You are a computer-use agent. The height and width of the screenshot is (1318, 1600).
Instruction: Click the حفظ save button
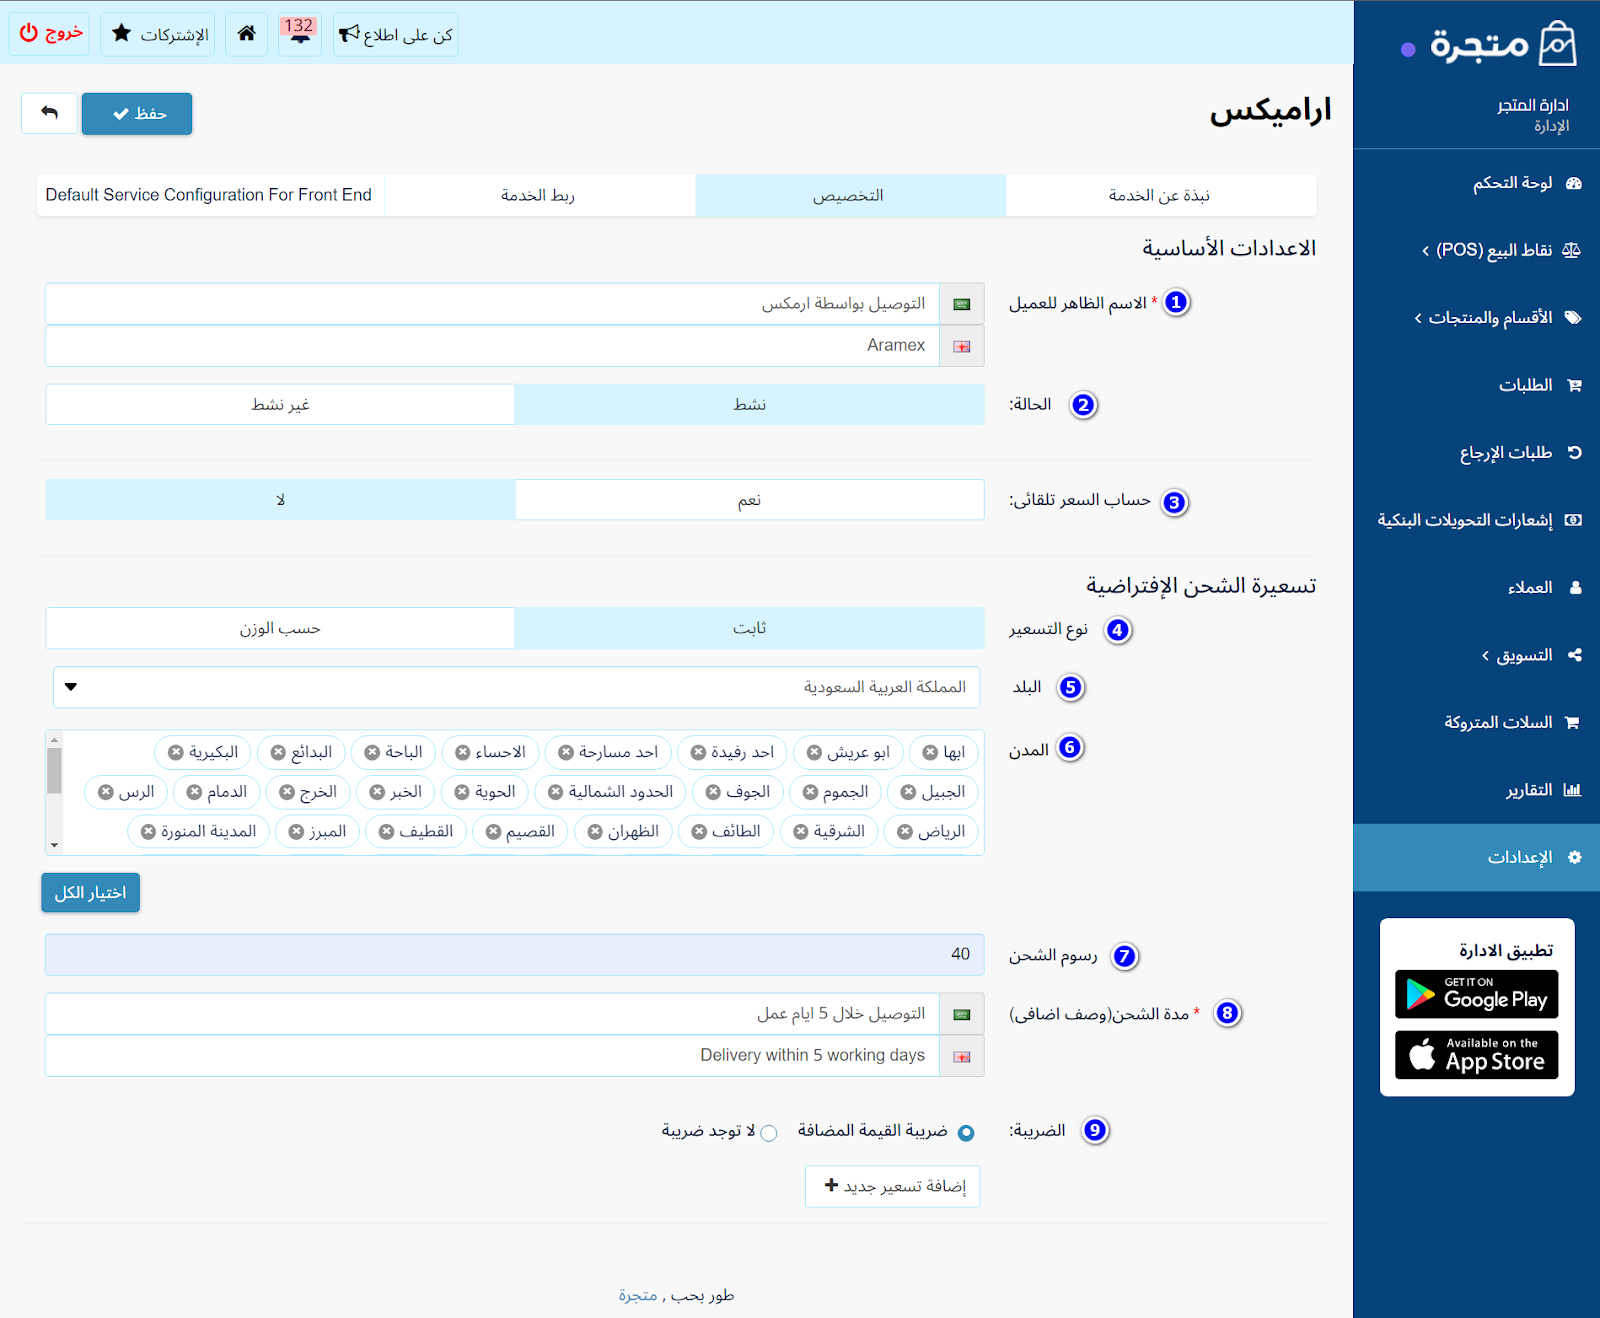click(x=137, y=113)
